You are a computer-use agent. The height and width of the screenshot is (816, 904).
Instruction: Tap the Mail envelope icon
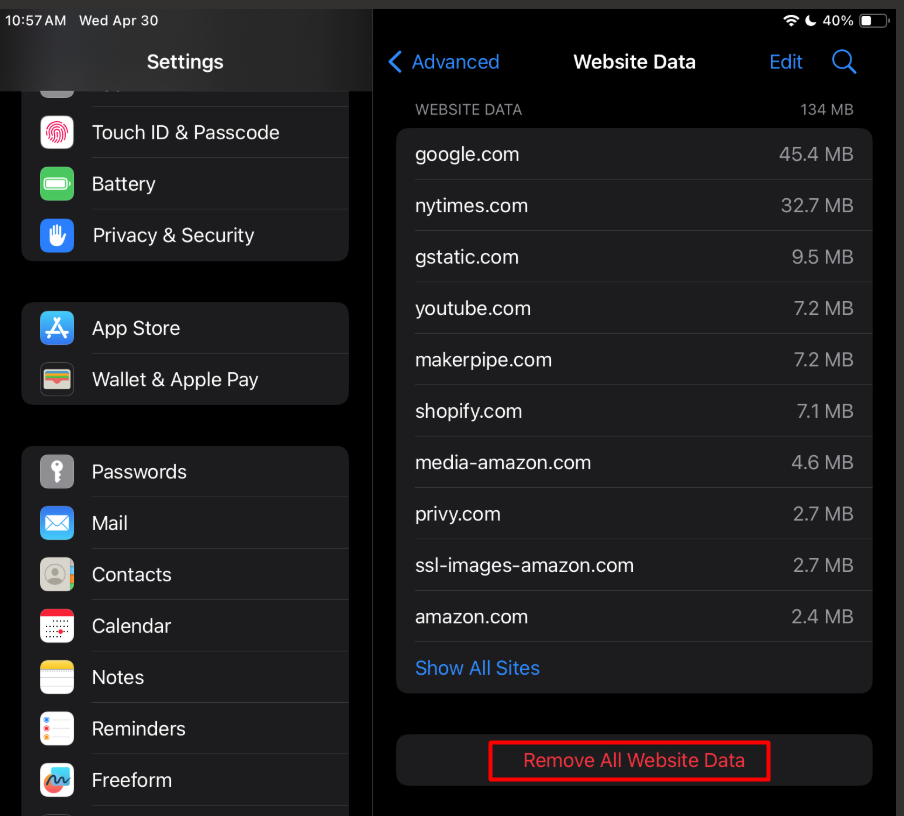pyautogui.click(x=56, y=523)
